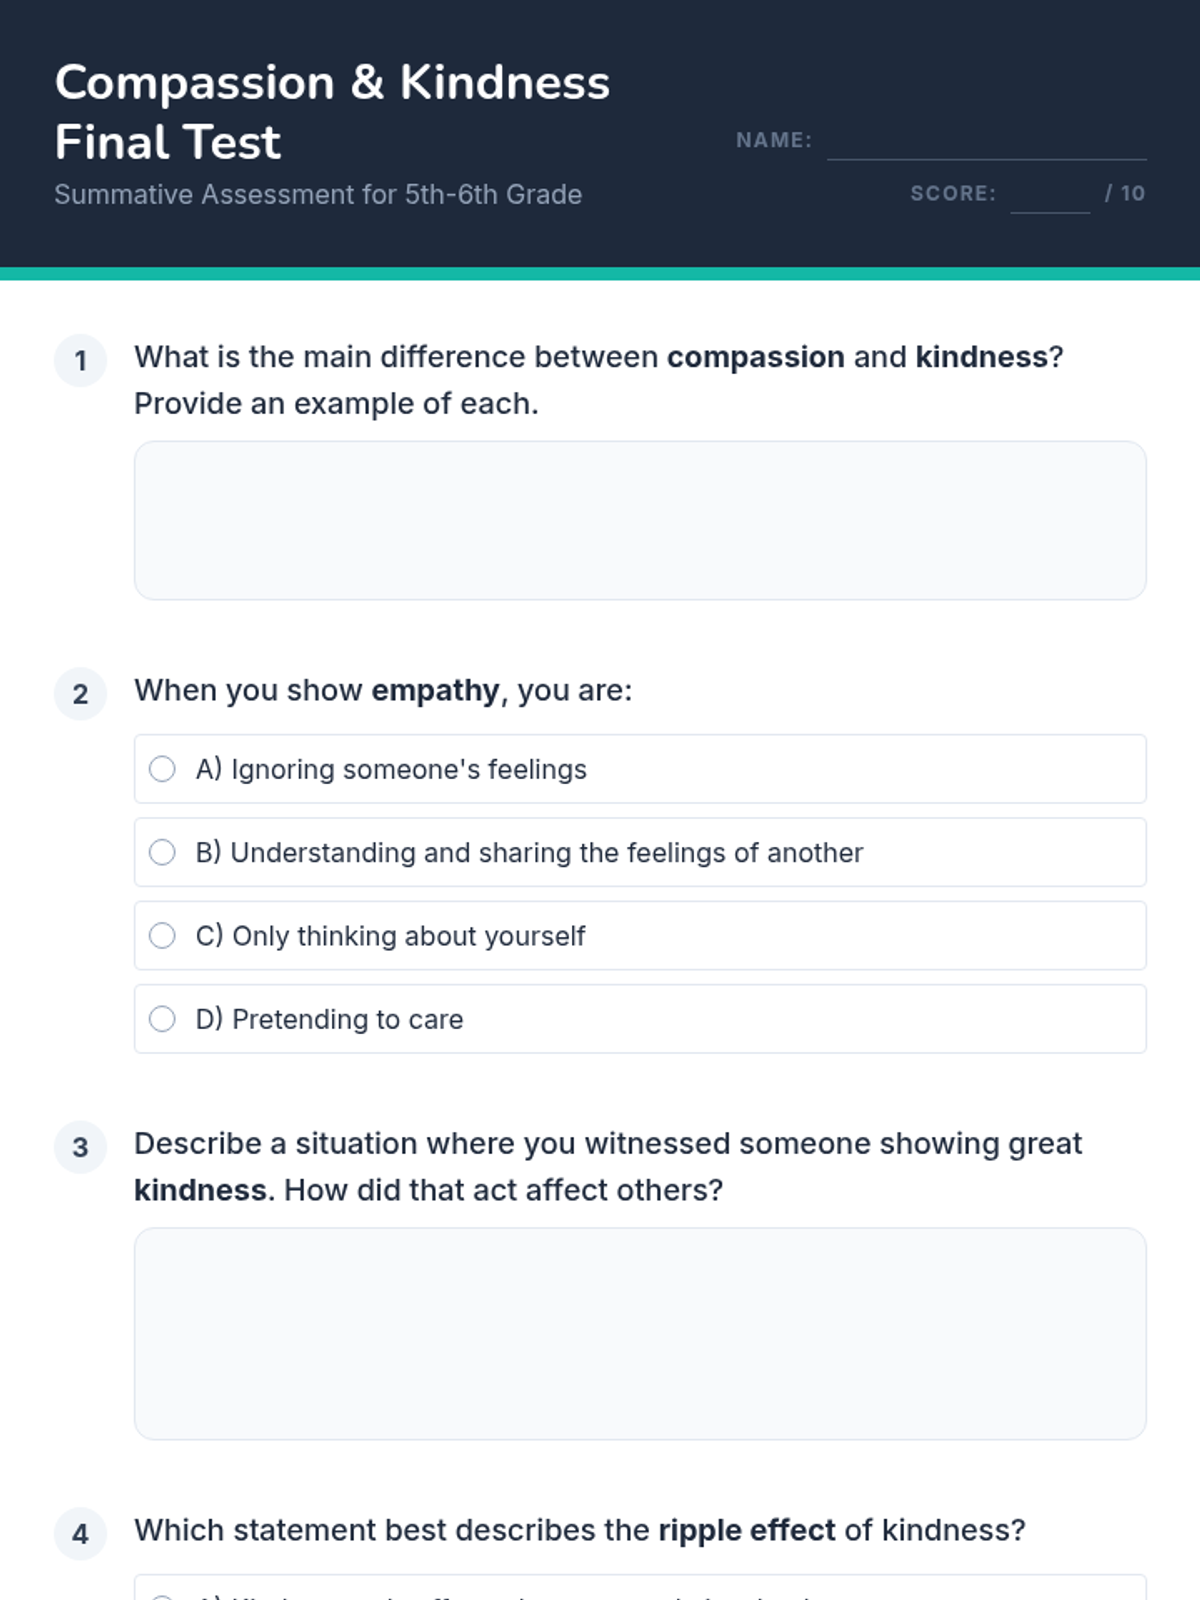Click the Name input line
The width and height of the screenshot is (1200, 1600).
pos(986,143)
